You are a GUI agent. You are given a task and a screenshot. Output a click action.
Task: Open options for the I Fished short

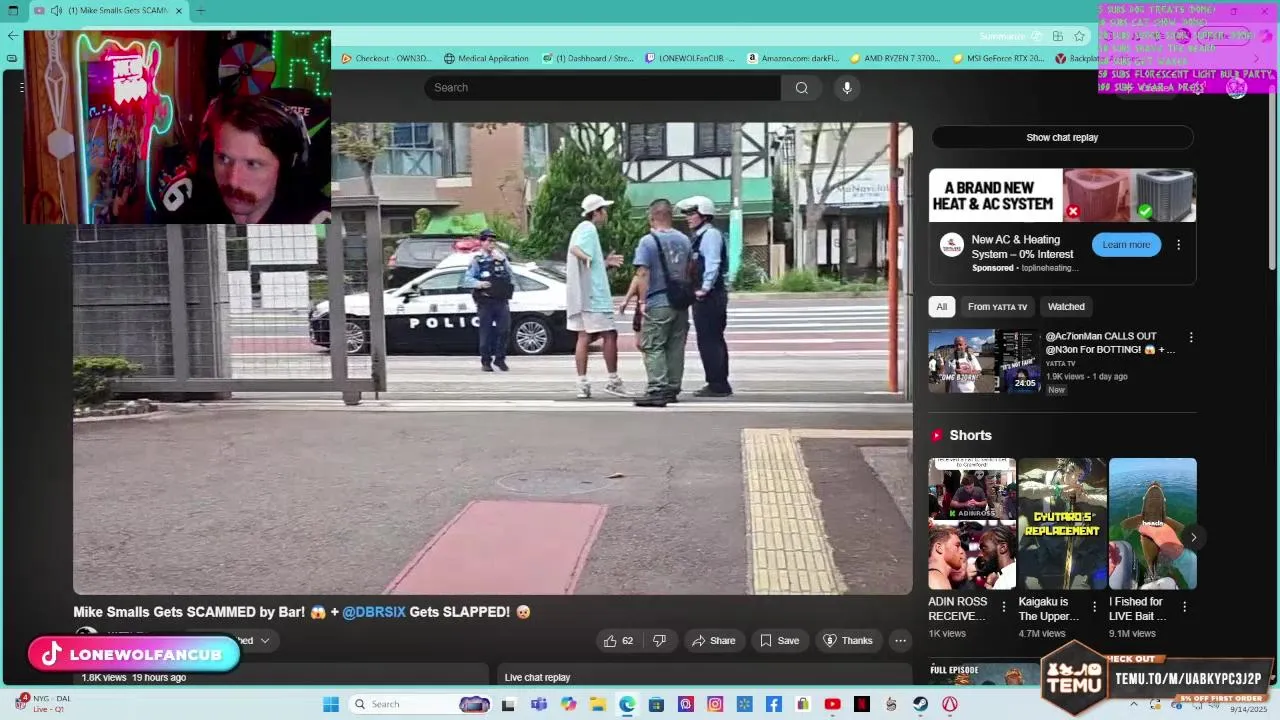pos(1184,607)
